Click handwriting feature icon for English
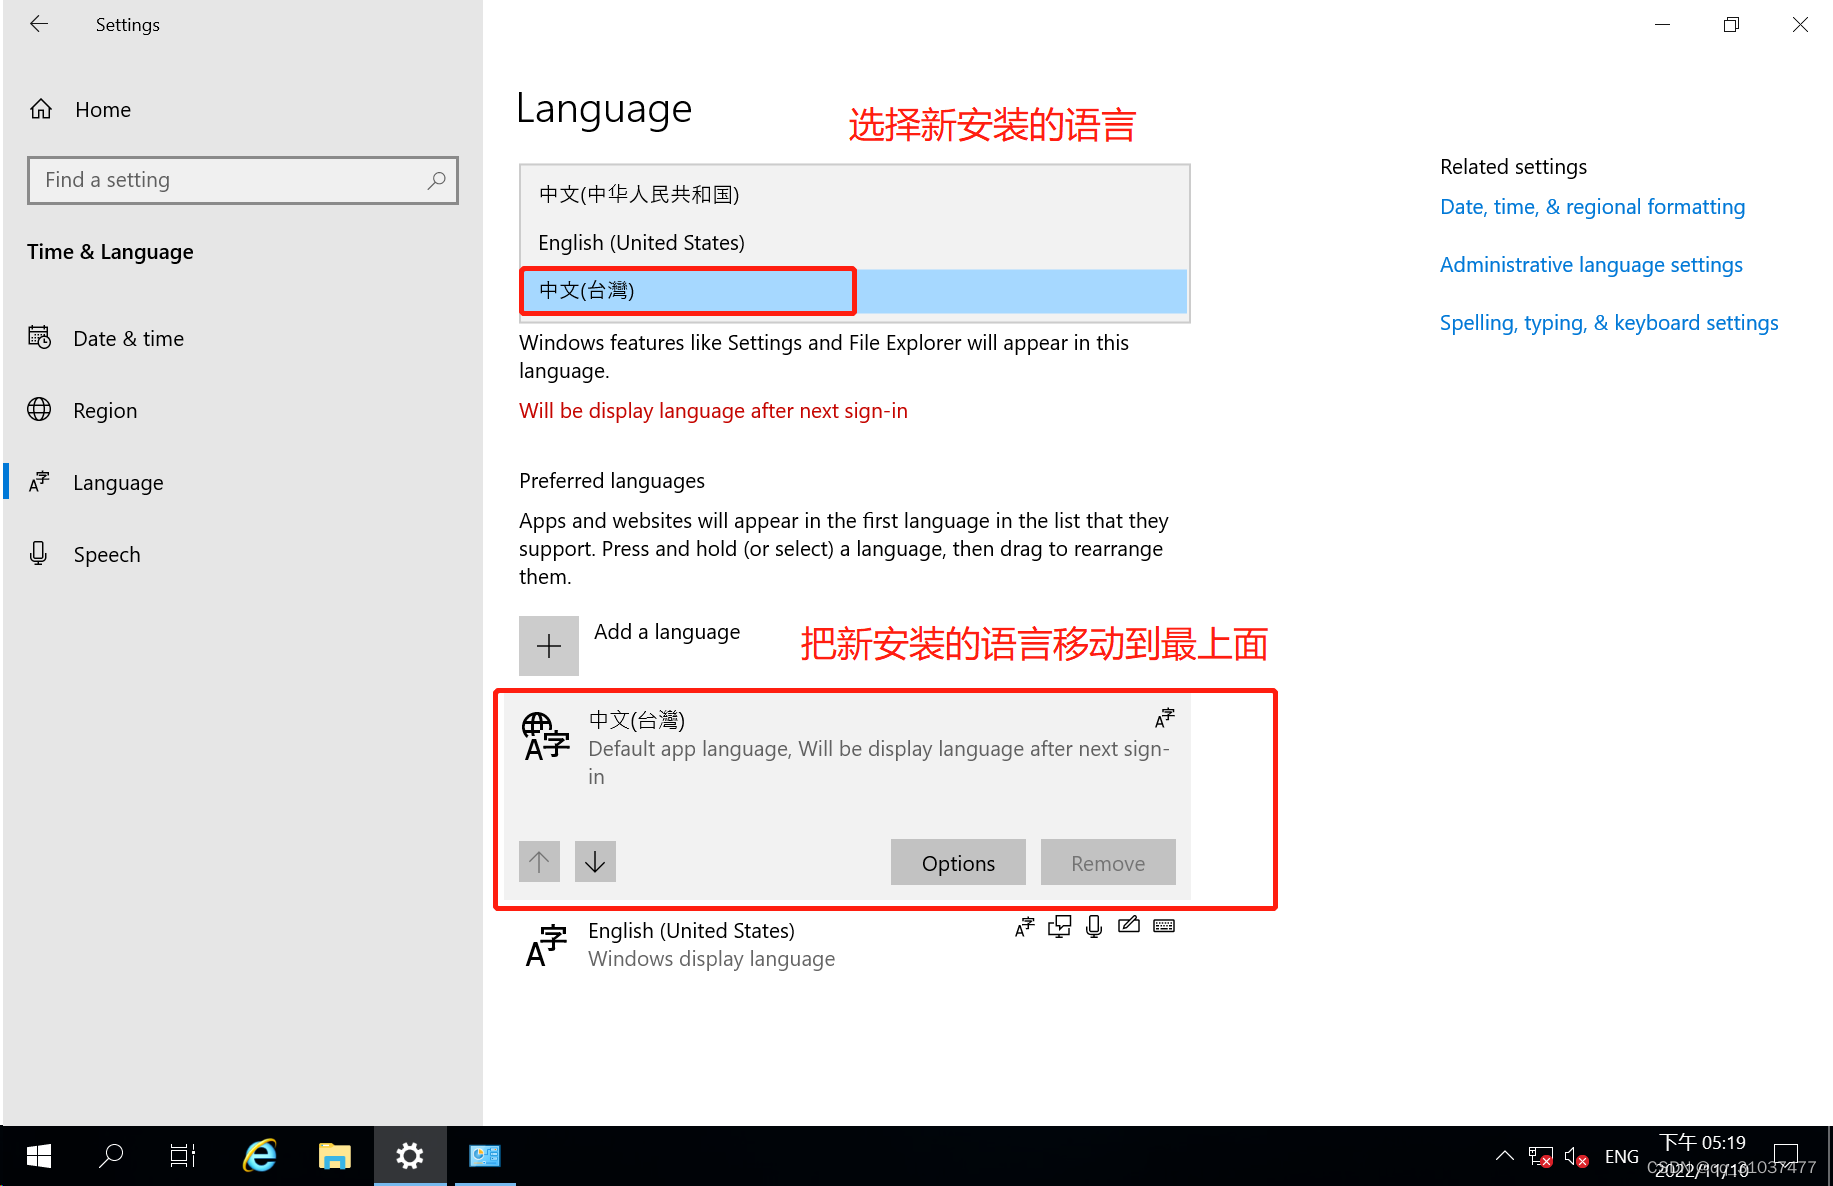 [1129, 925]
